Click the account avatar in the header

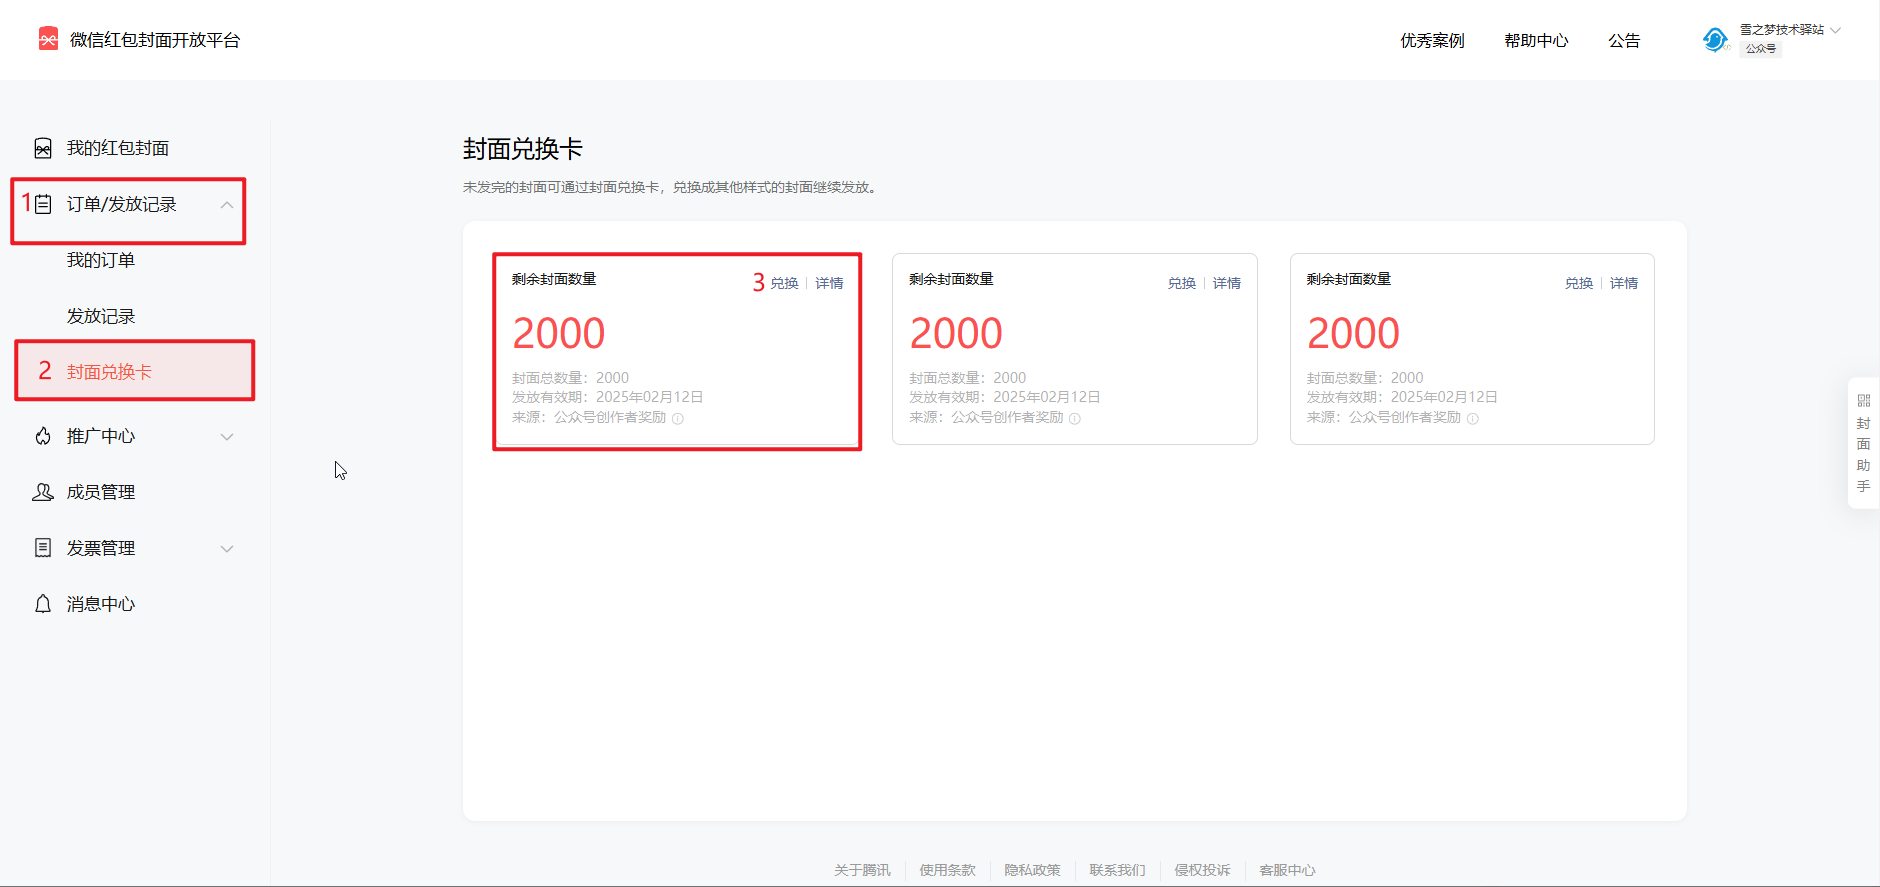pos(1715,40)
